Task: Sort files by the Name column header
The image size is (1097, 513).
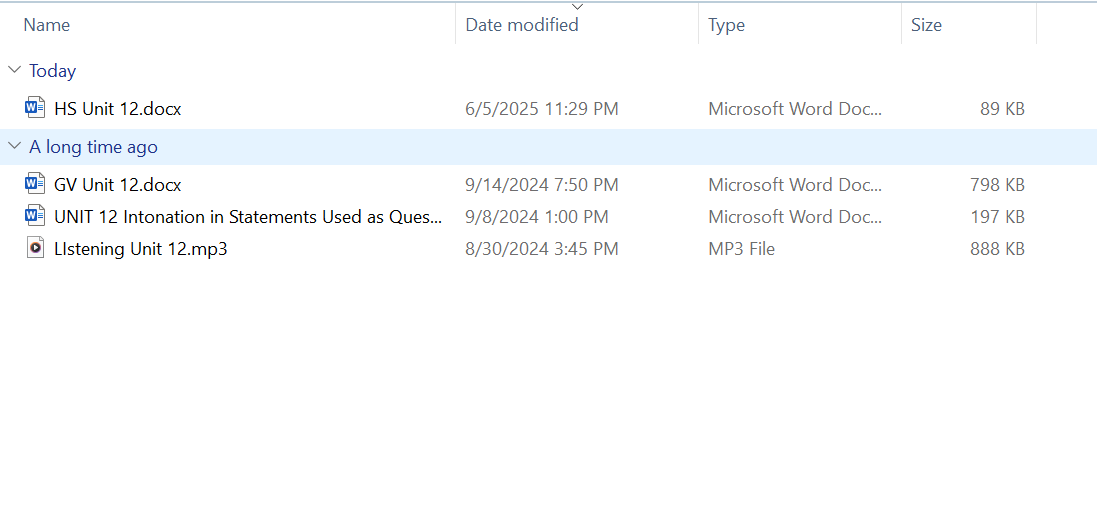Action: 47,25
